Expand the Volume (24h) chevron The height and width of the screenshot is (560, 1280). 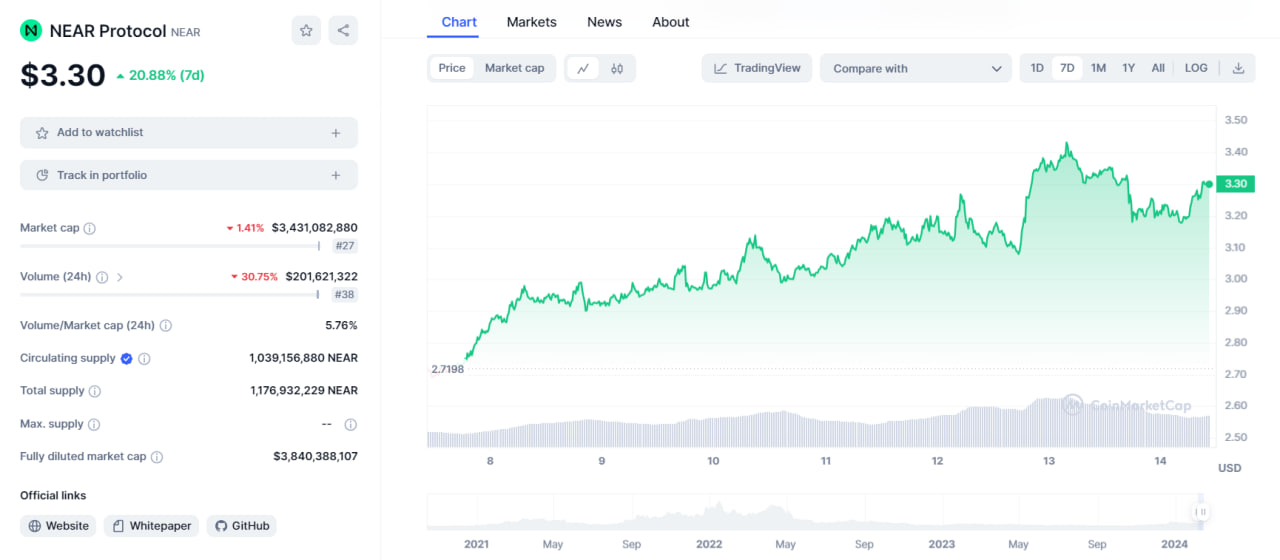click(120, 277)
